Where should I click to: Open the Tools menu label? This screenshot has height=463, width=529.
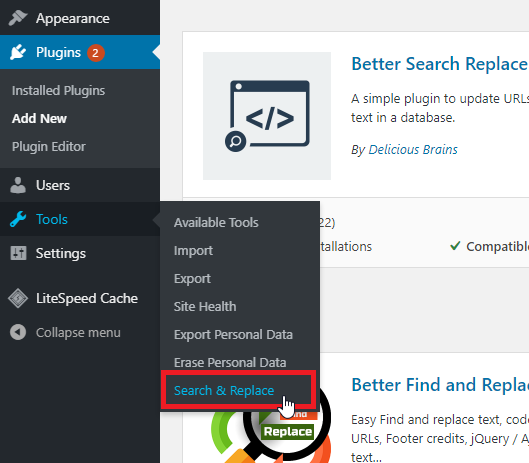click(52, 219)
